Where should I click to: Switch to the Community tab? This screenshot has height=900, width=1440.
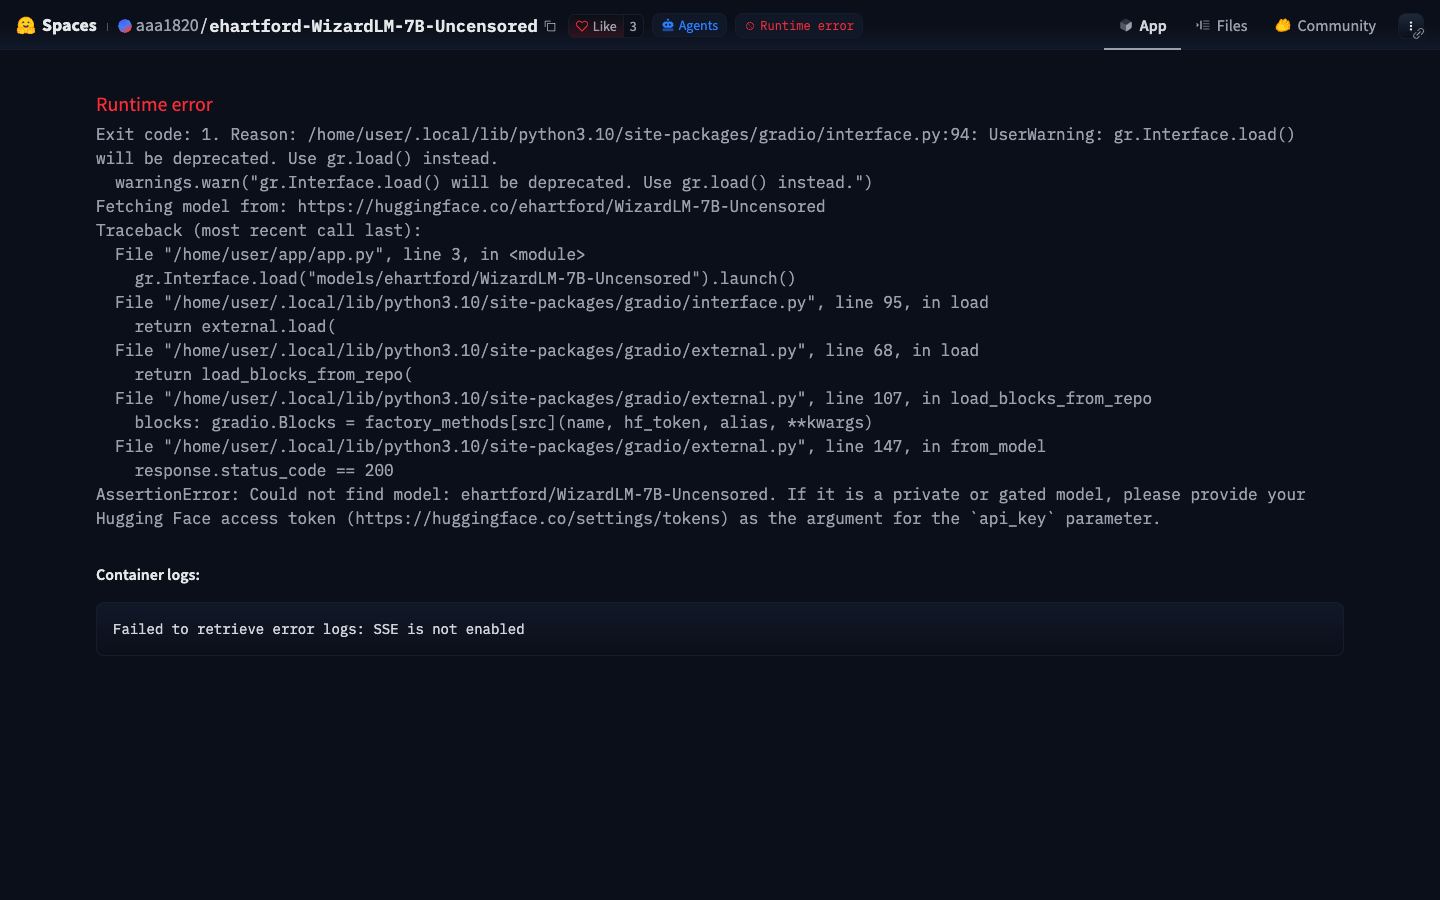click(x=1325, y=26)
